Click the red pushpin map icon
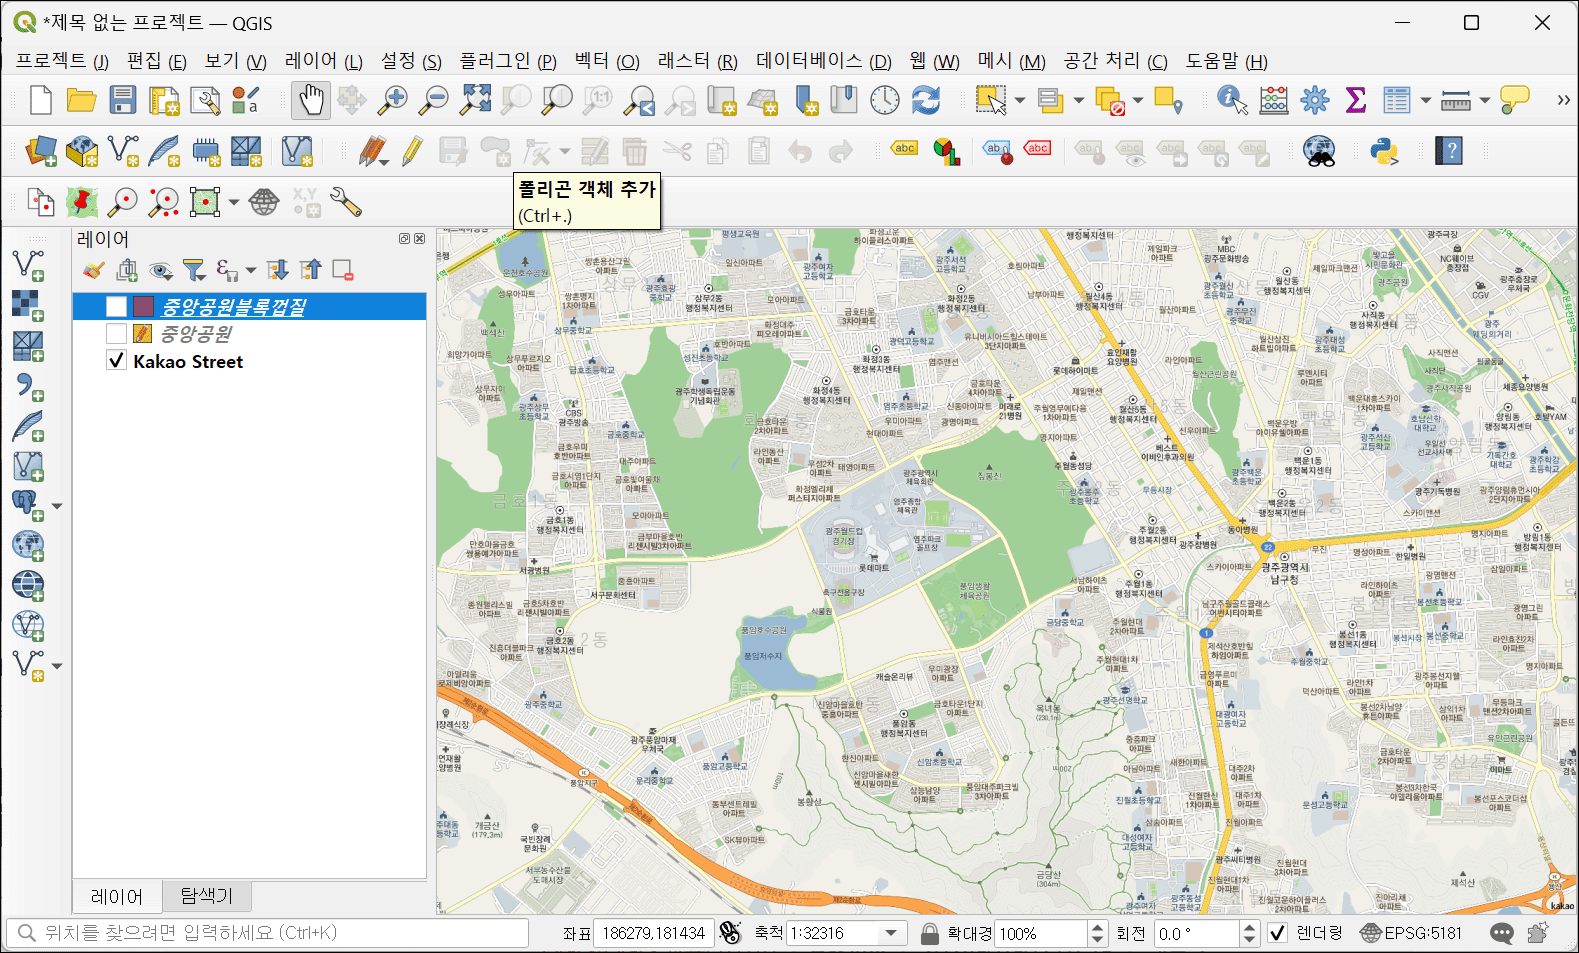 82,202
